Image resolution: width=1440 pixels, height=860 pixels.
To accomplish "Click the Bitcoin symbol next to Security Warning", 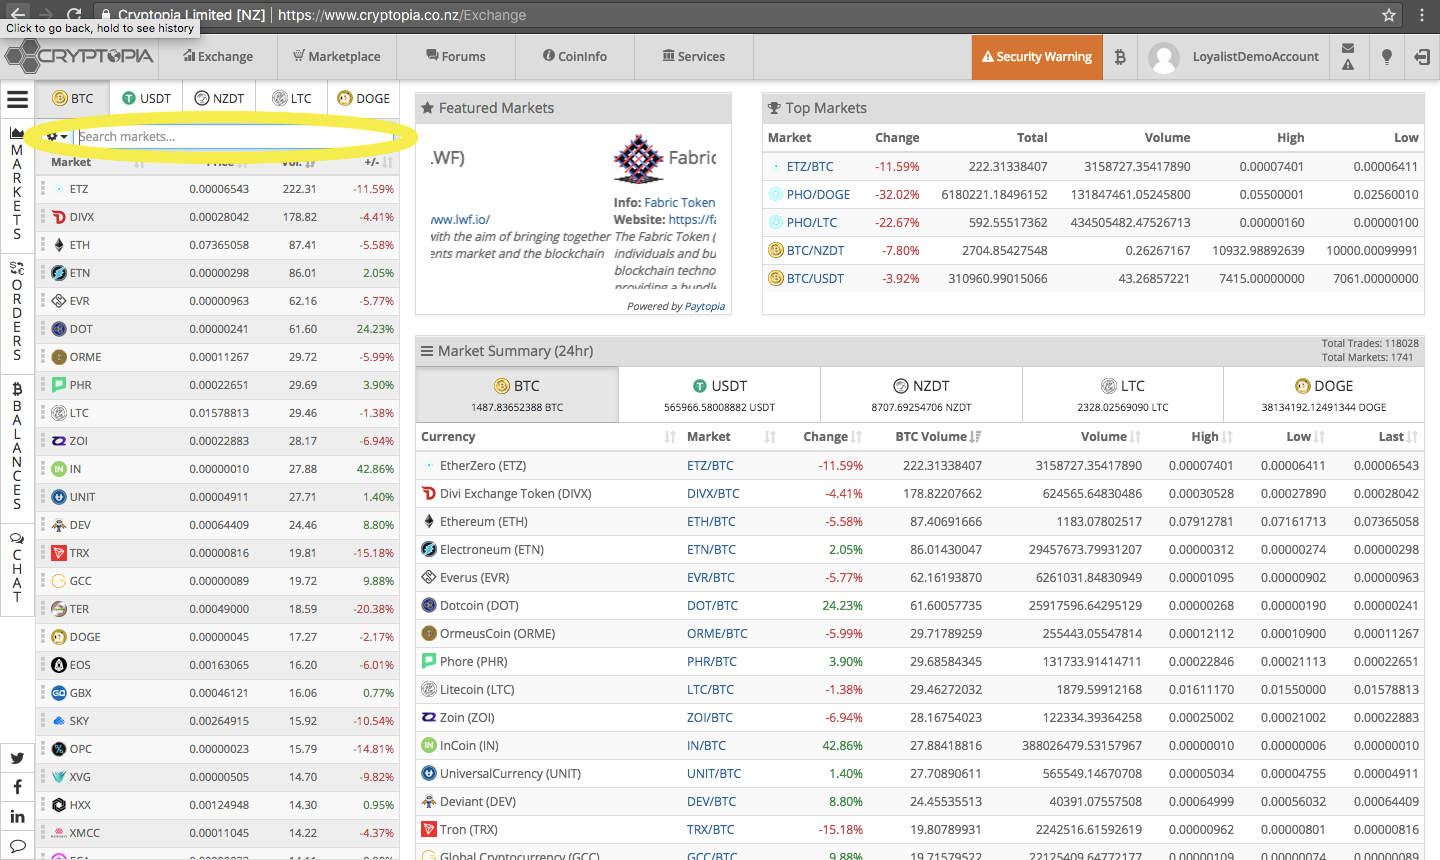I will (1119, 57).
